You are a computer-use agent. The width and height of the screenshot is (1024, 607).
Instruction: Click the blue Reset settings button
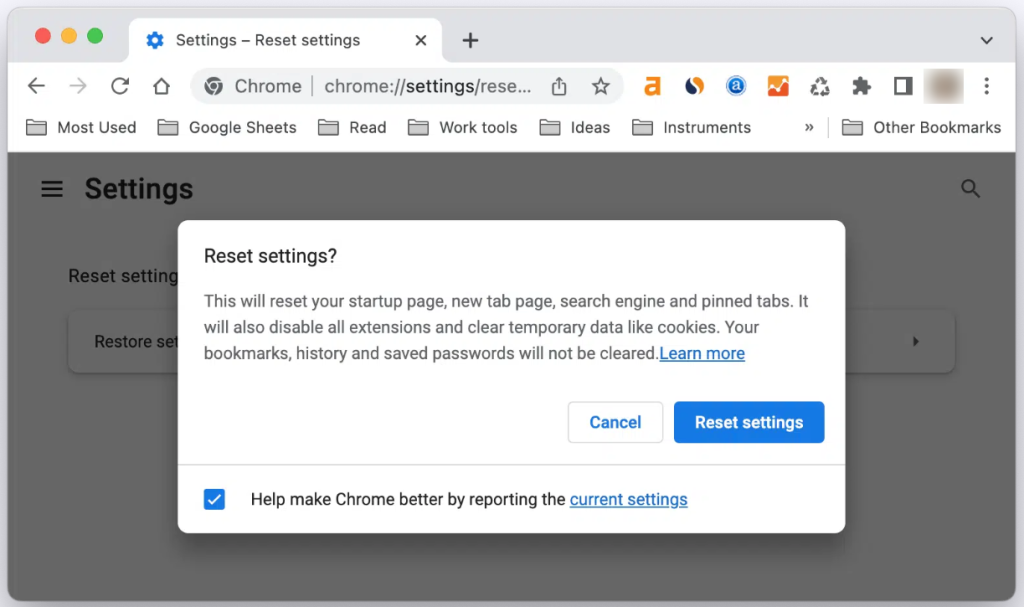click(749, 422)
